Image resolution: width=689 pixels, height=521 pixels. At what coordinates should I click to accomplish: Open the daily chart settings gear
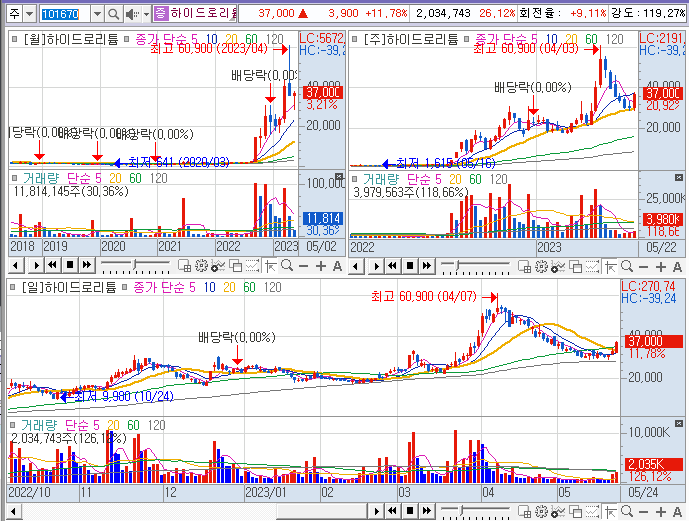coord(541,512)
